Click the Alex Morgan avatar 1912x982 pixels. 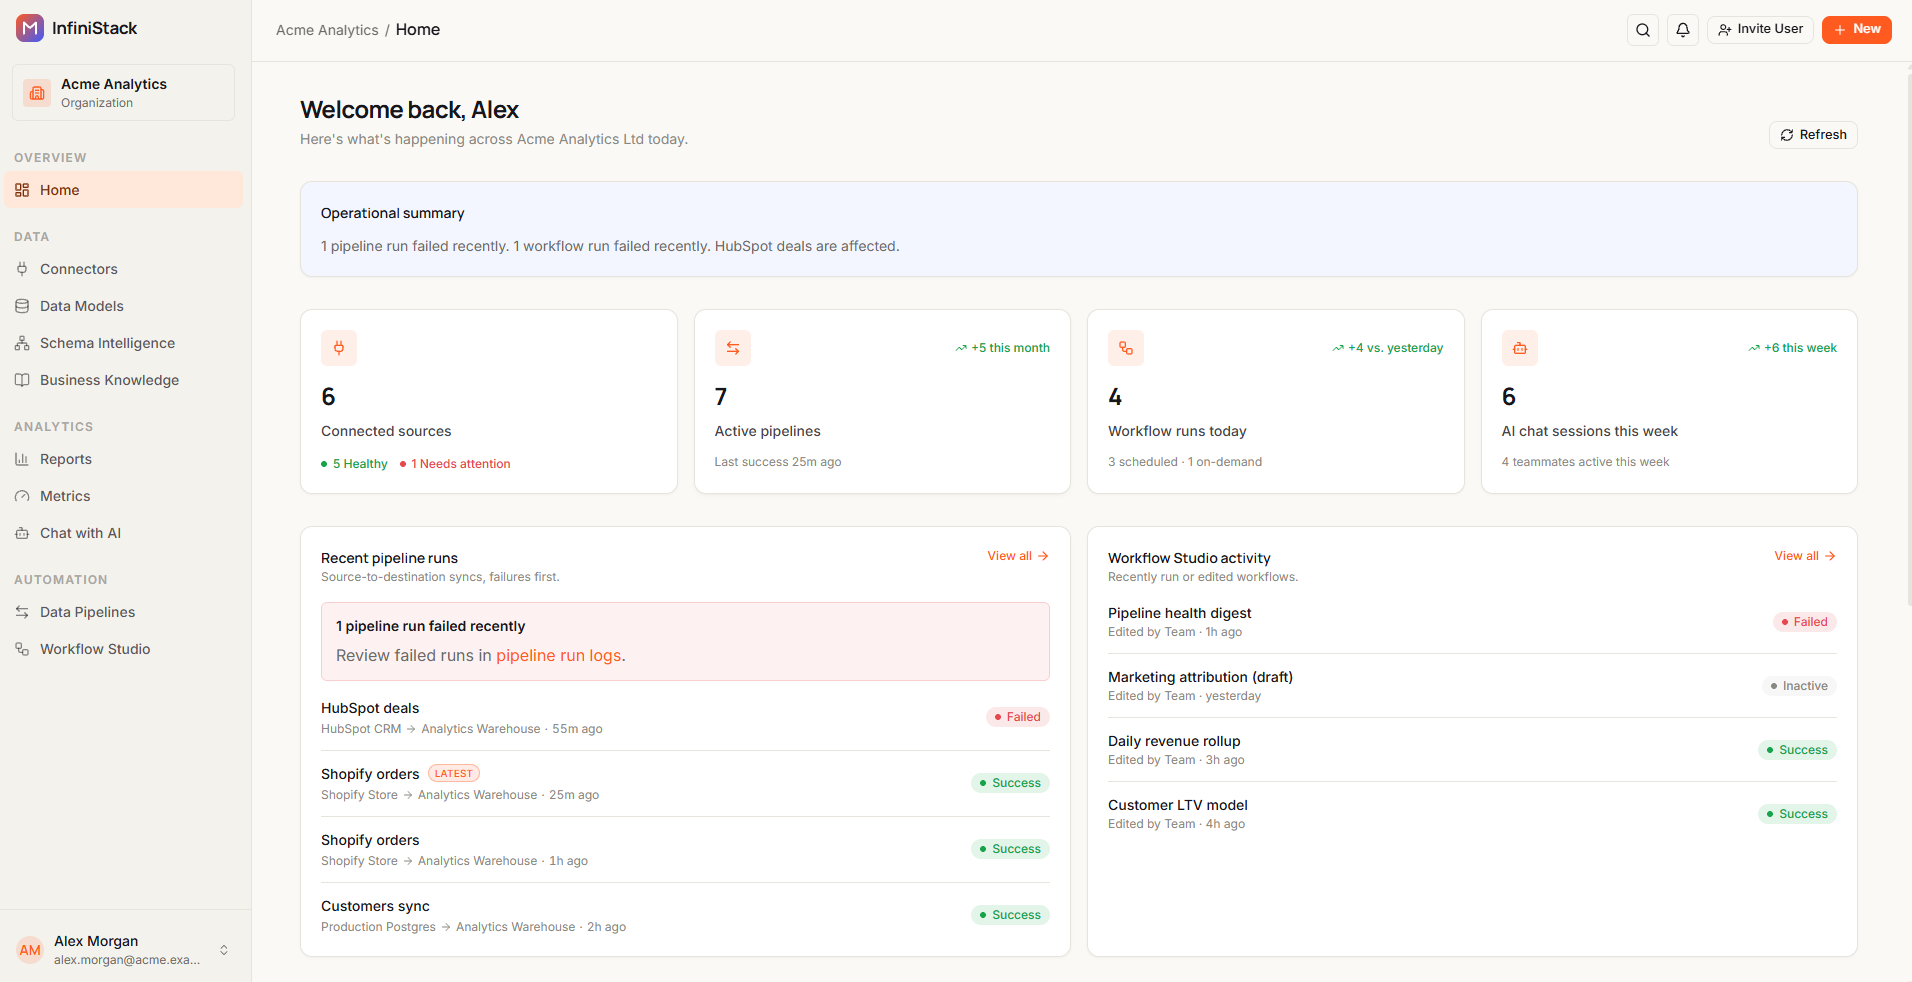point(30,950)
